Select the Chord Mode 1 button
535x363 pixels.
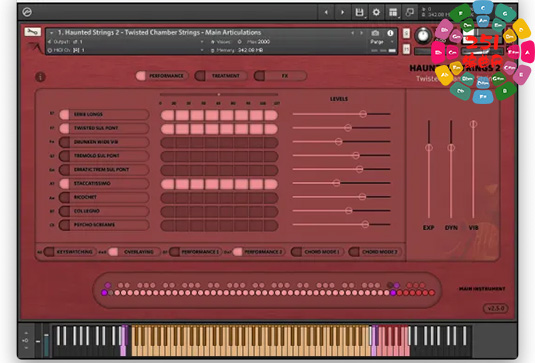[x=317, y=252]
